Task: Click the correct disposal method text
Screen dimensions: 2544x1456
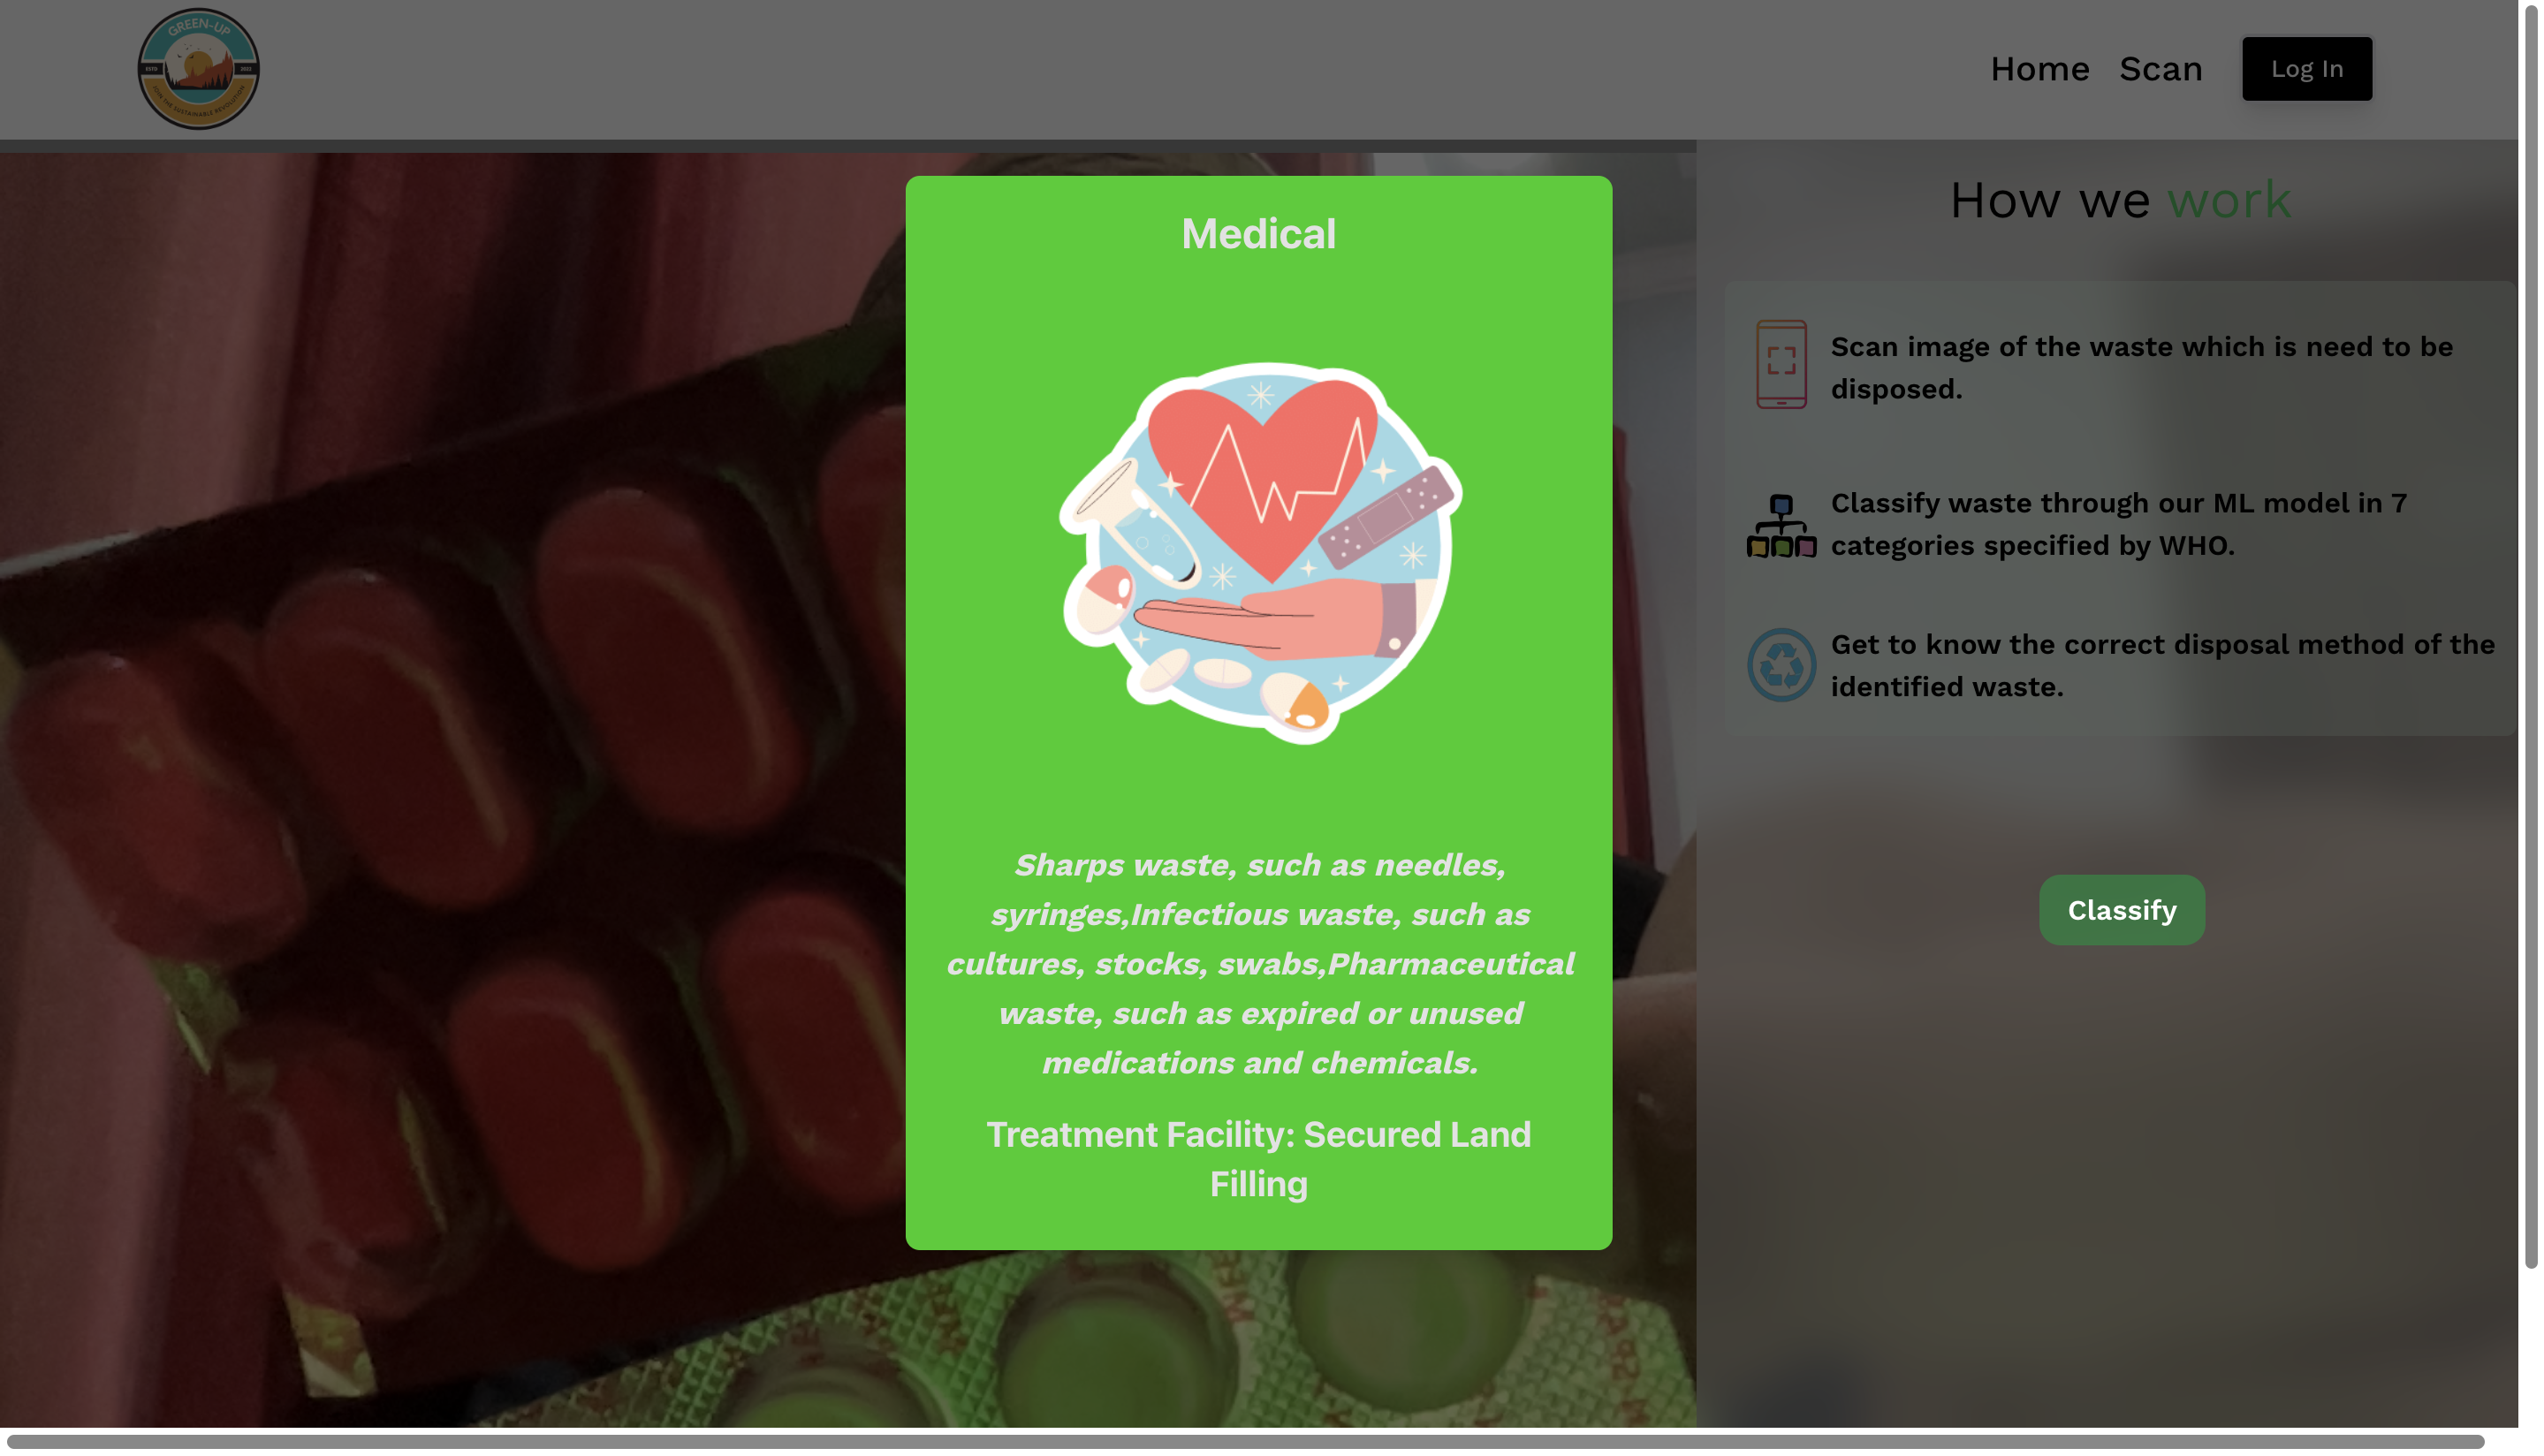Action: click(2162, 665)
